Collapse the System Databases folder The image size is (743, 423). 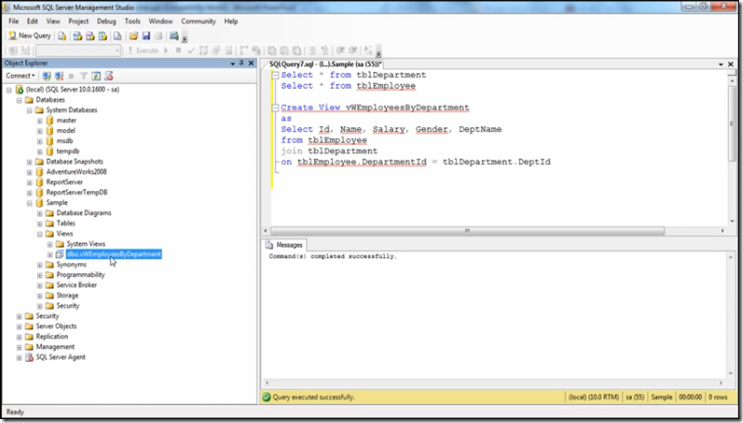click(x=29, y=110)
